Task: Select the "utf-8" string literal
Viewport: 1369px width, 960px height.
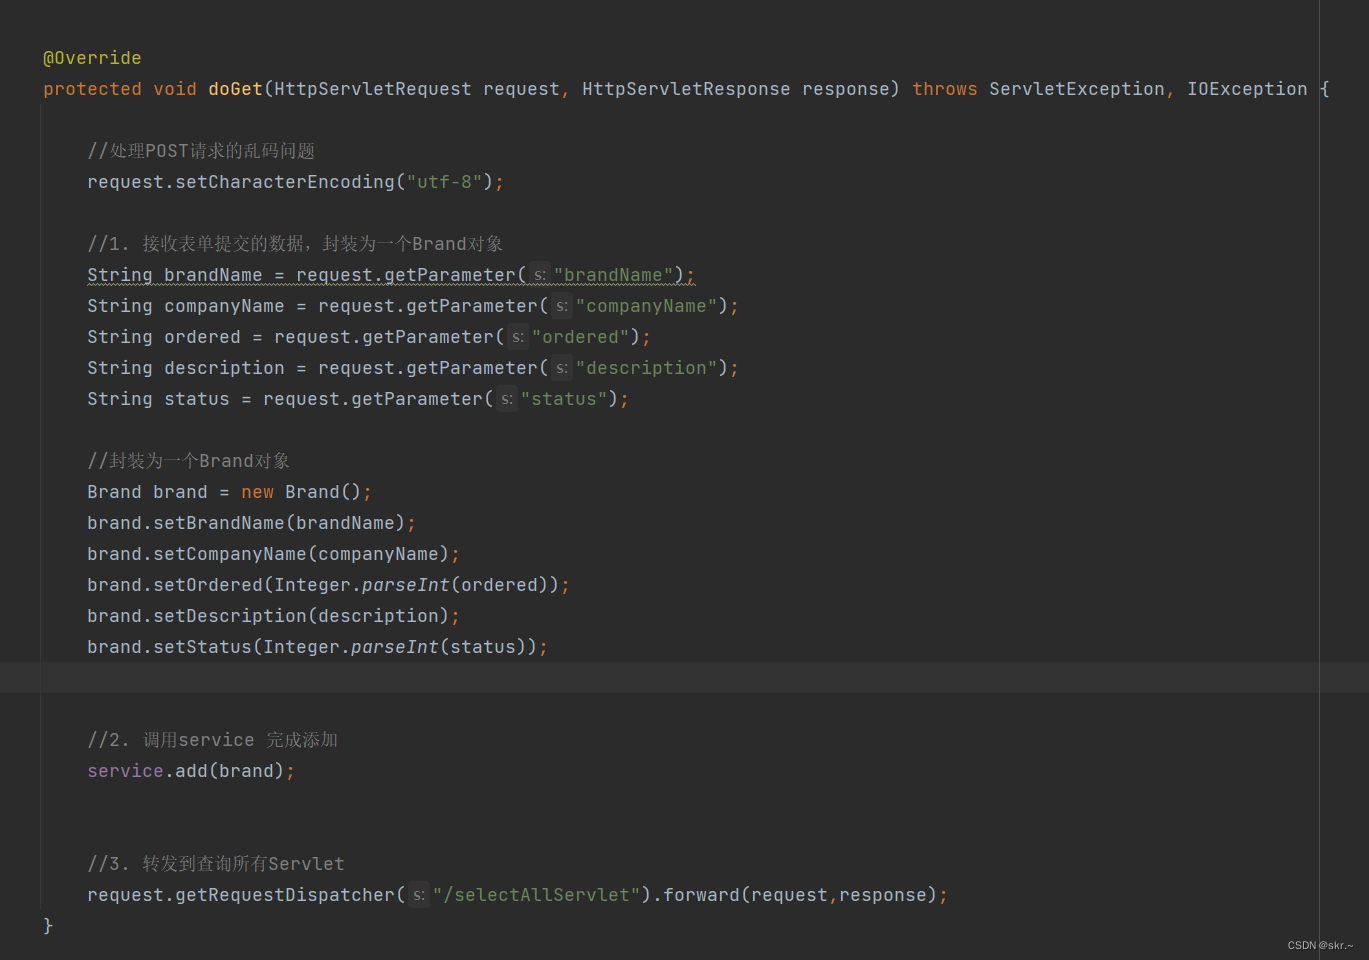Action: [x=444, y=181]
